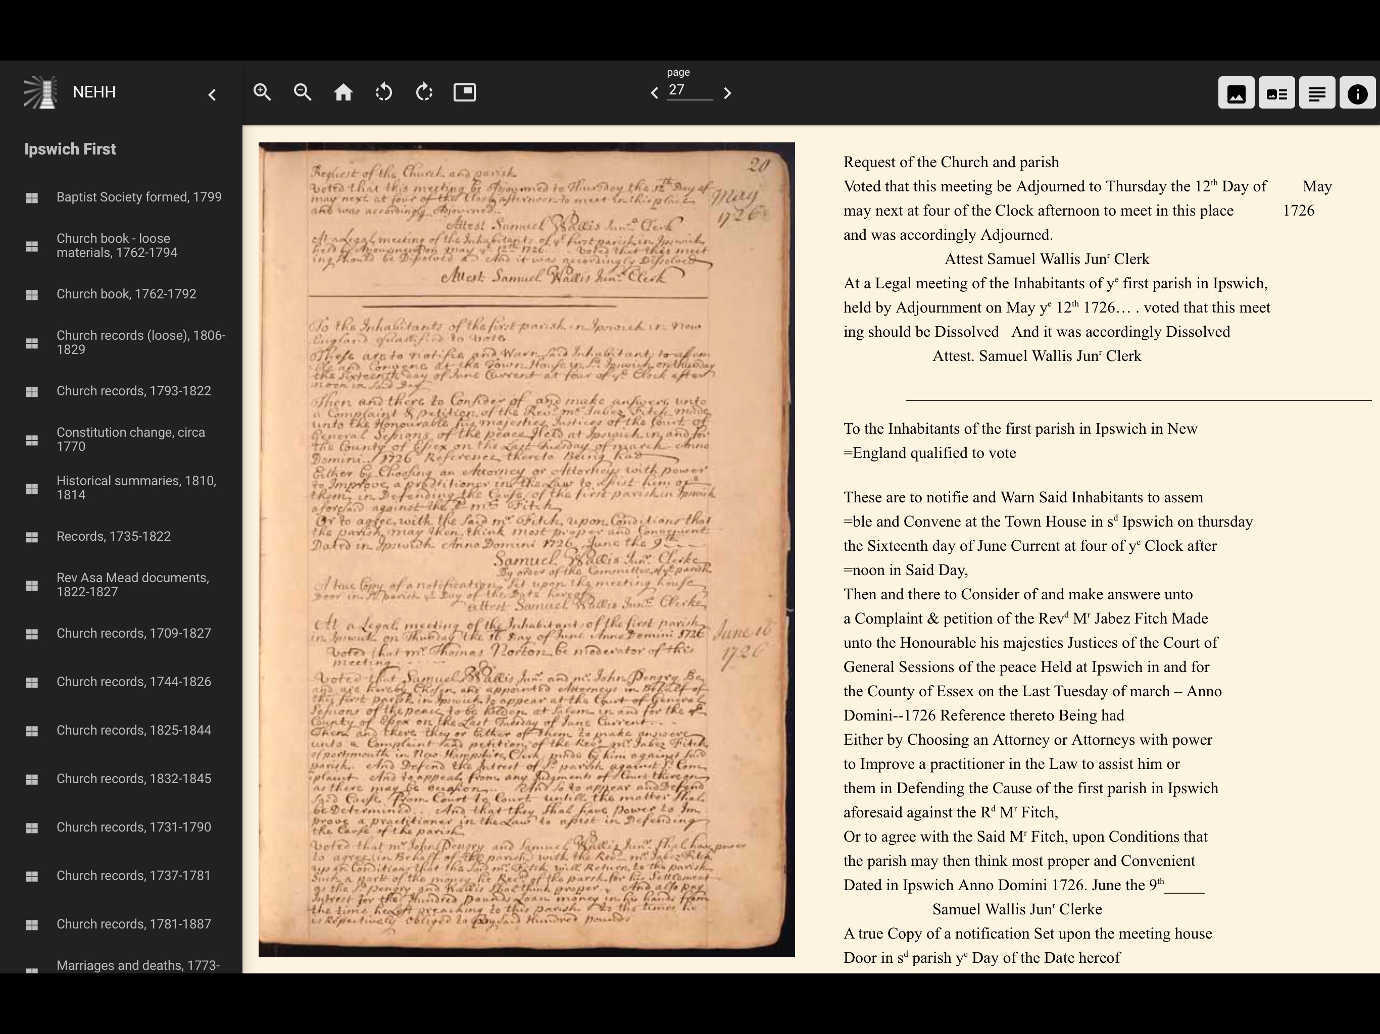Open the information panel
The width and height of the screenshot is (1380, 1034).
[1357, 92]
